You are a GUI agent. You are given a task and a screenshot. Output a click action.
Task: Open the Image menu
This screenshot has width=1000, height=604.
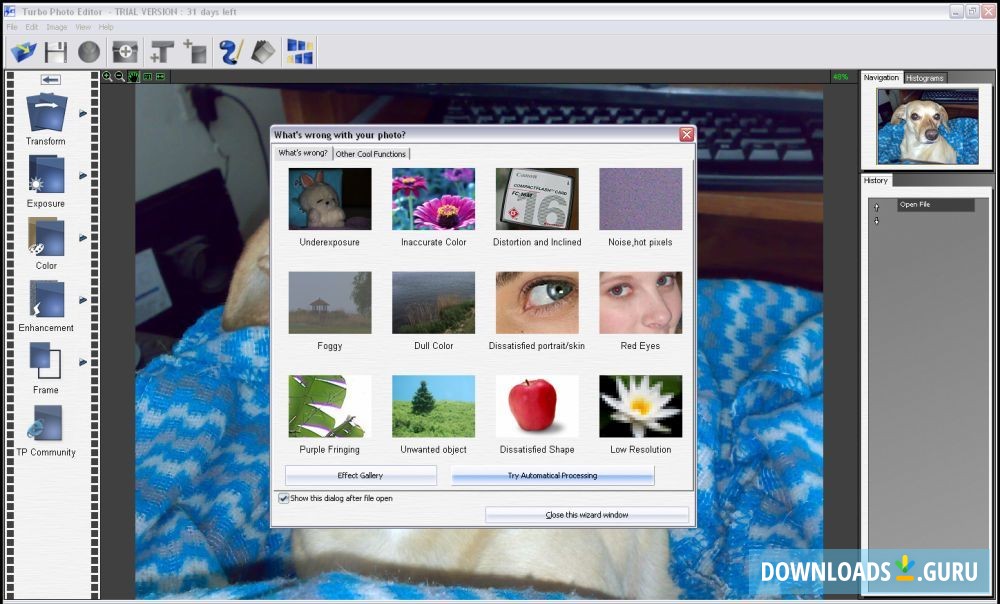pyautogui.click(x=57, y=27)
